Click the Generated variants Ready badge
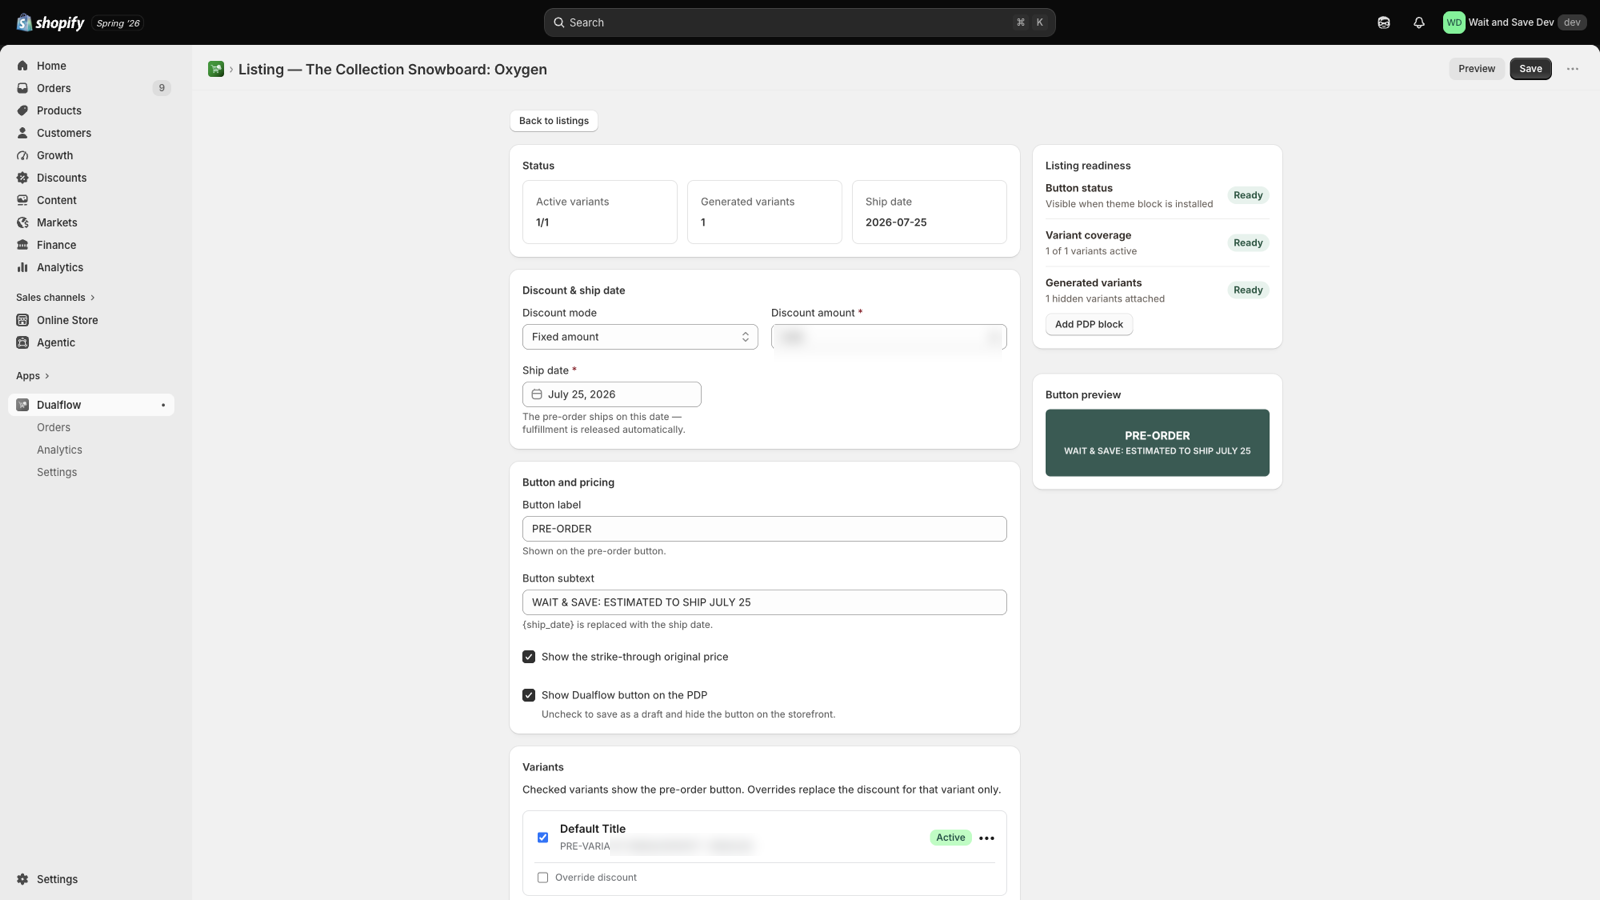The width and height of the screenshot is (1600, 900). tap(1248, 290)
